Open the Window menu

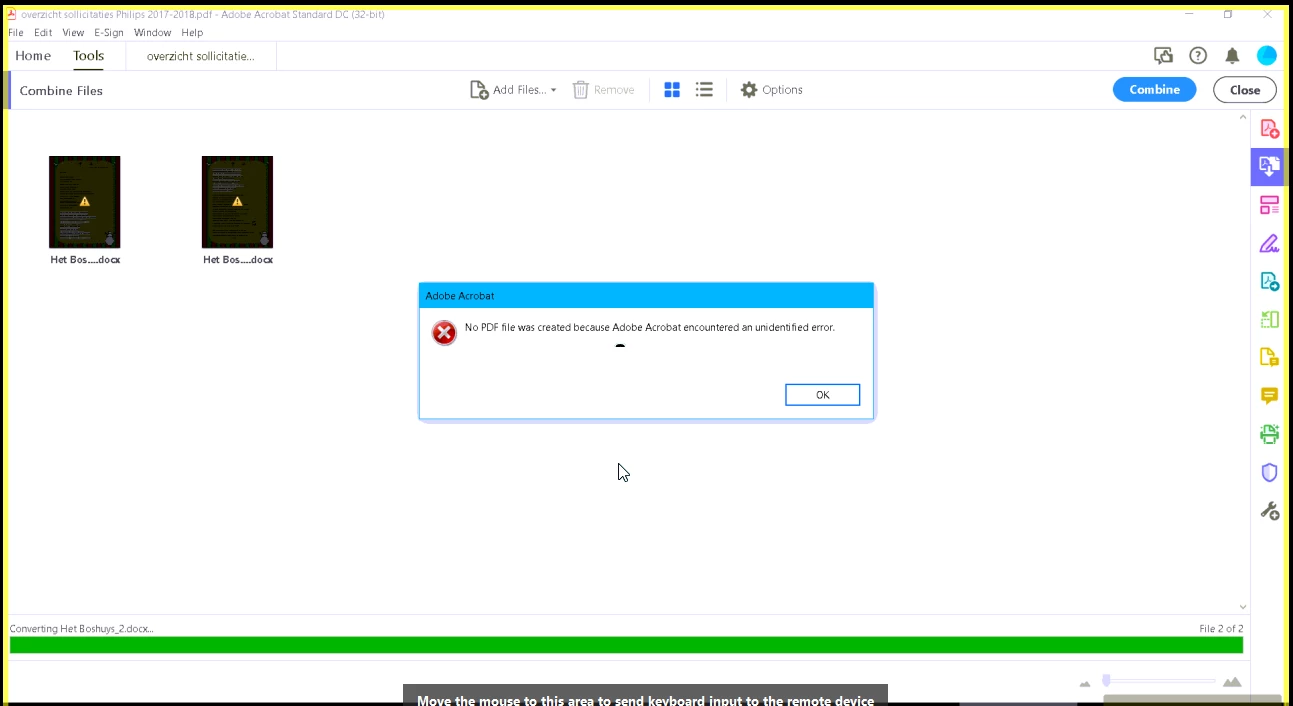(x=153, y=33)
